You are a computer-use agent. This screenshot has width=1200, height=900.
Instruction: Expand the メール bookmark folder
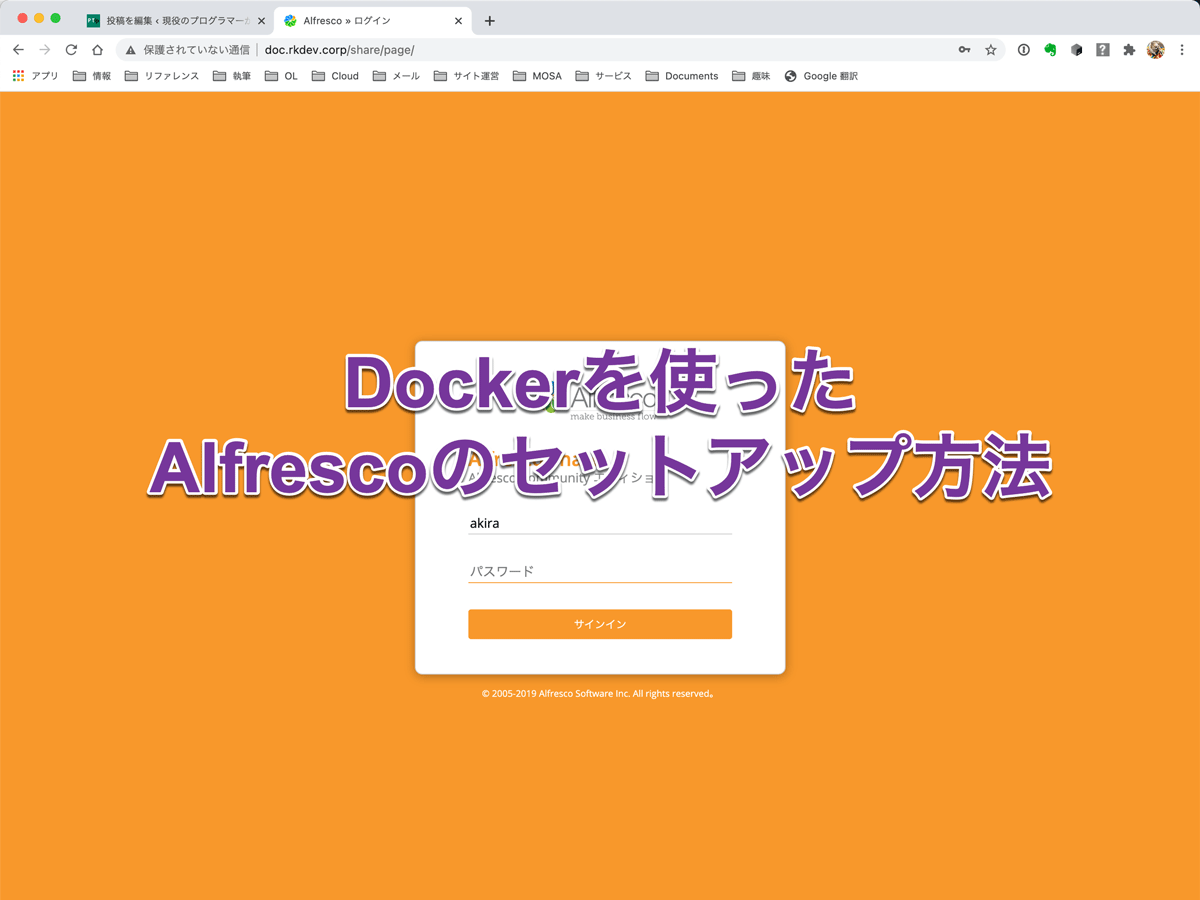pos(396,76)
